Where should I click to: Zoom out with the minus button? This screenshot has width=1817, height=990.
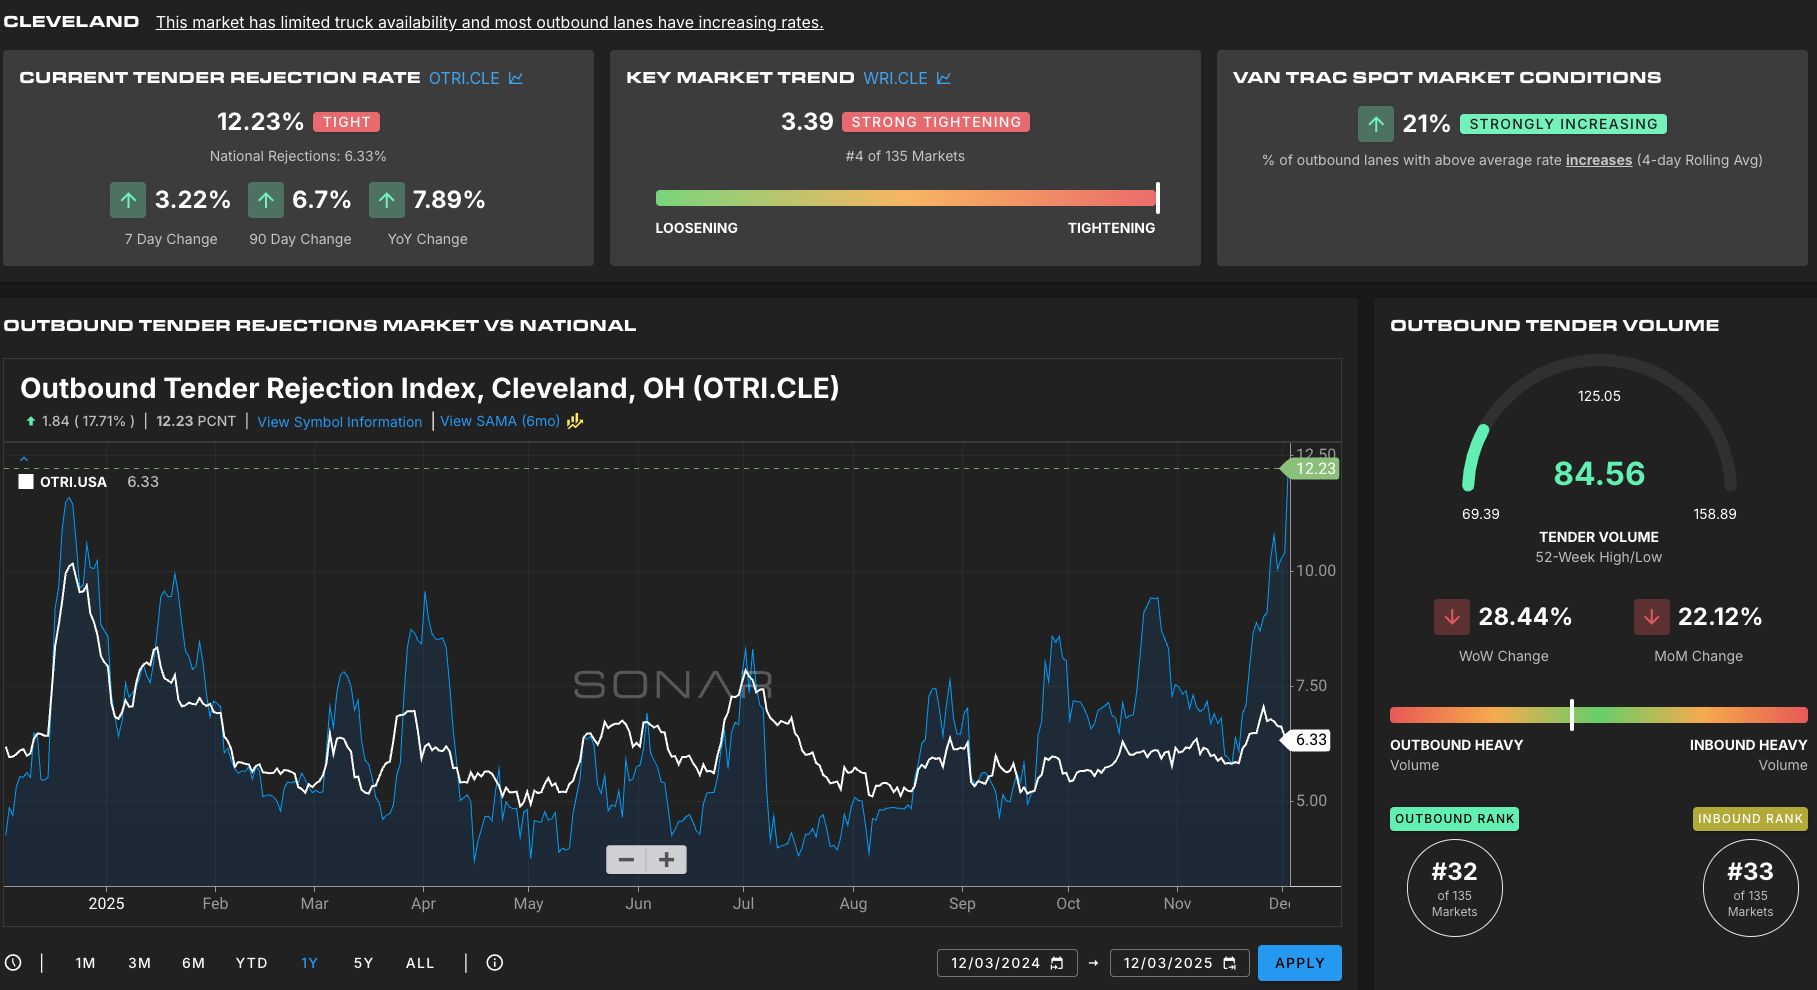click(x=626, y=860)
